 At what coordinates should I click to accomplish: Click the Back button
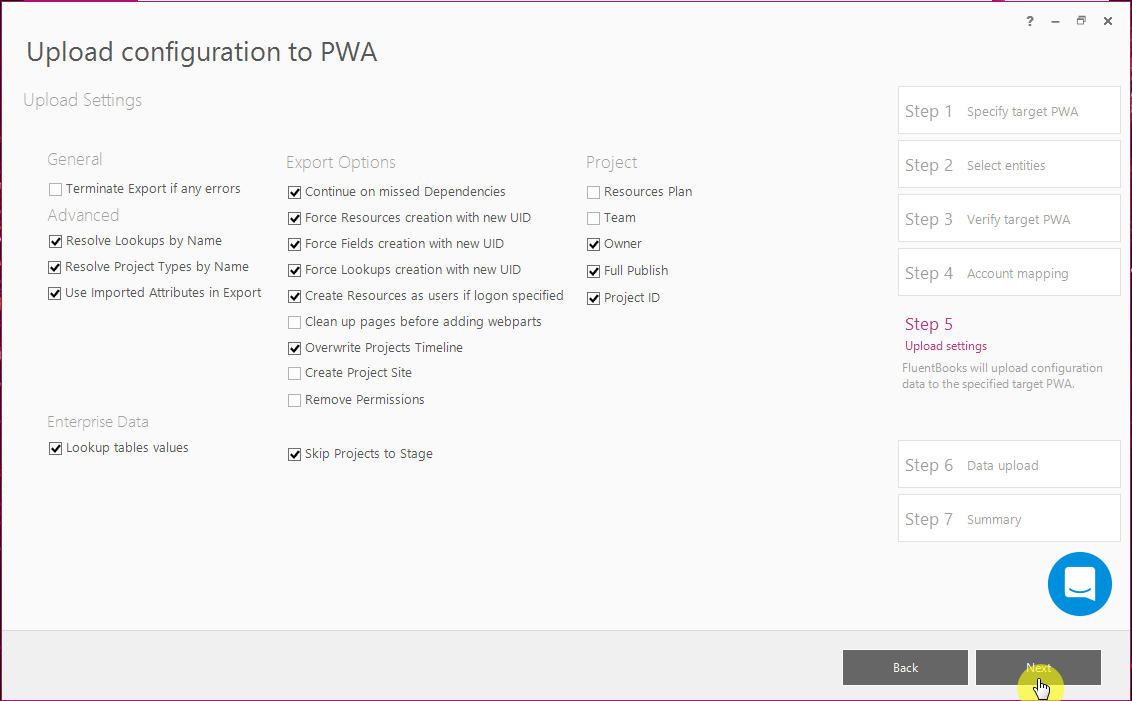tap(905, 667)
